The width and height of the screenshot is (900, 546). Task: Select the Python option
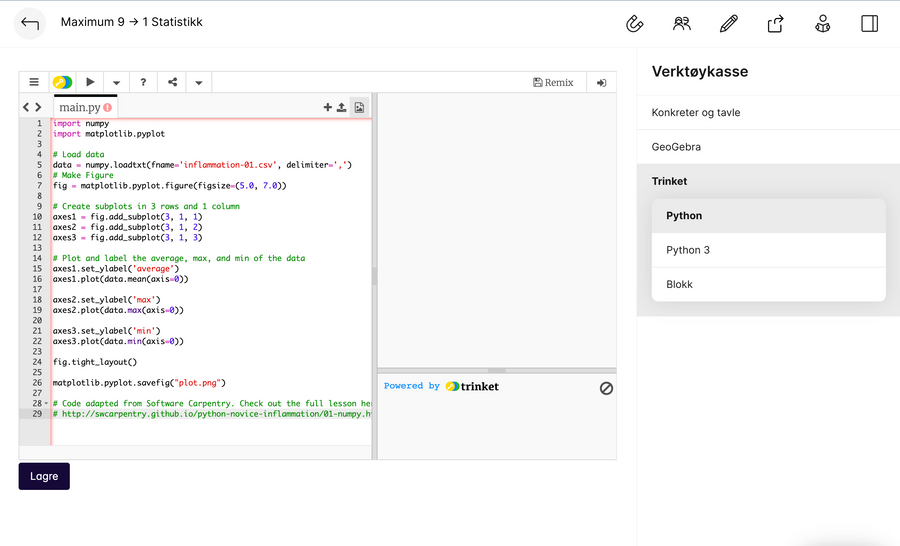point(769,216)
